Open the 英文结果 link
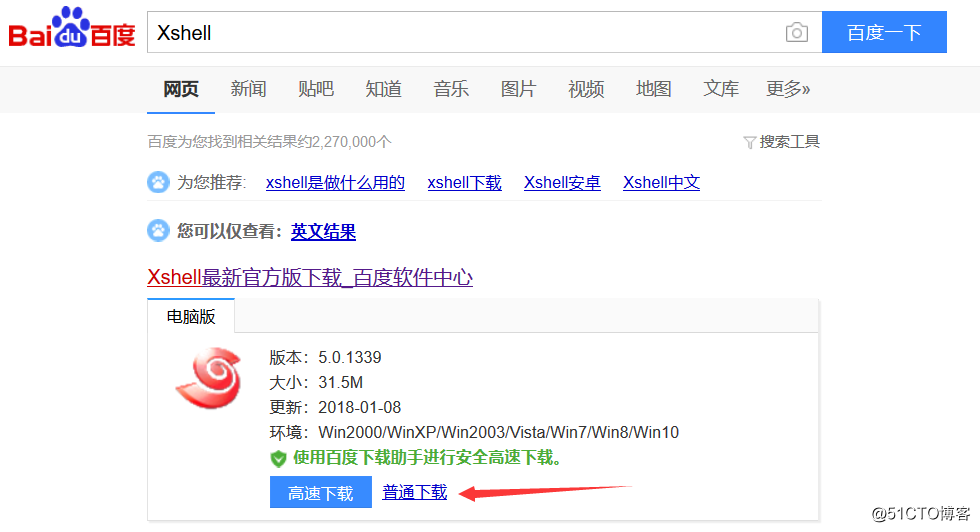The width and height of the screenshot is (980, 532). pos(323,232)
